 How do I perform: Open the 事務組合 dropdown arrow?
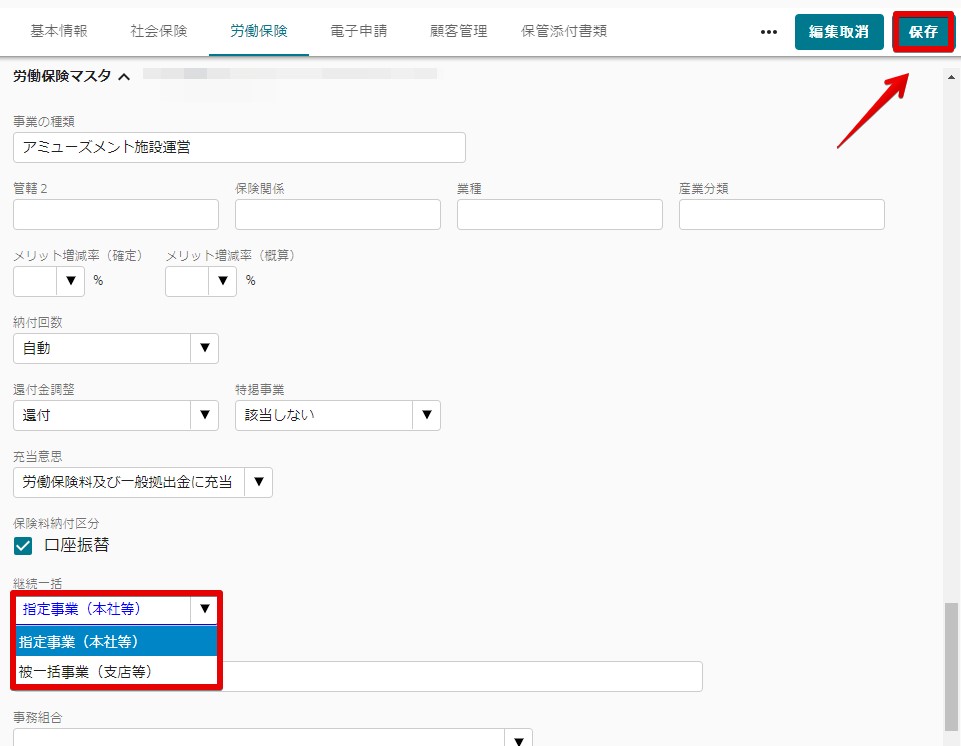click(518, 740)
